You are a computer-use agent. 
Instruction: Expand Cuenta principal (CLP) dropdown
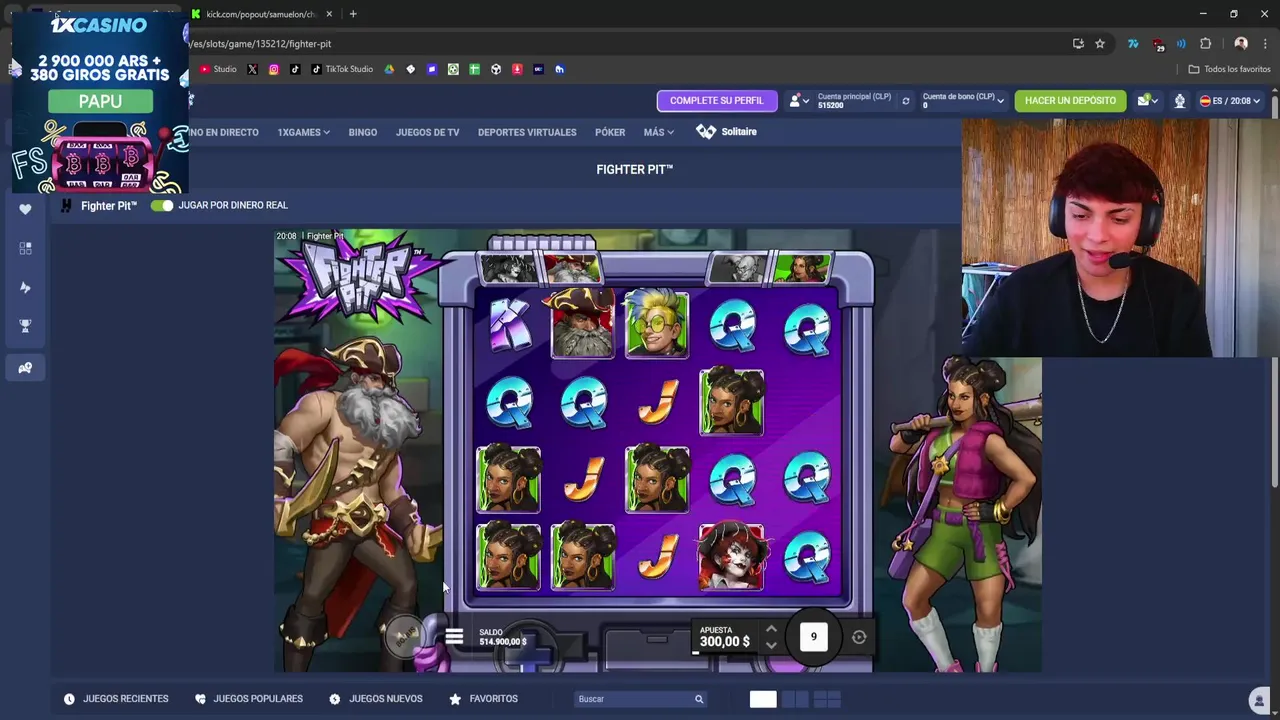pyautogui.click(x=857, y=101)
